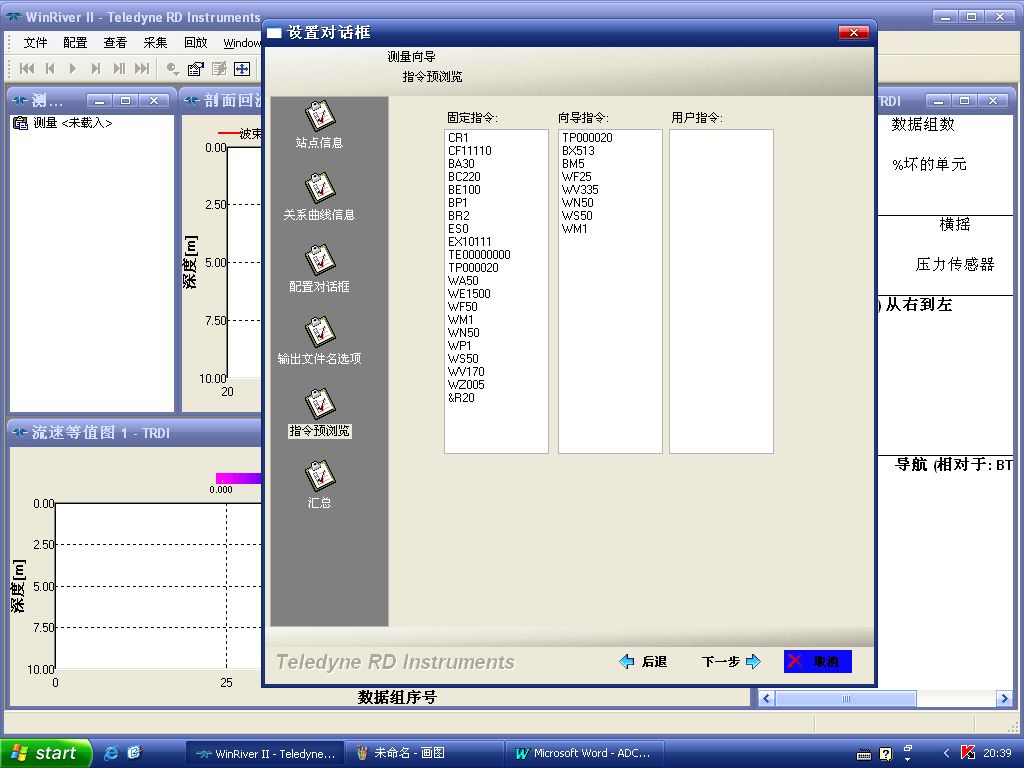Open the 采集 menu
The height and width of the screenshot is (768, 1024).
(155, 43)
